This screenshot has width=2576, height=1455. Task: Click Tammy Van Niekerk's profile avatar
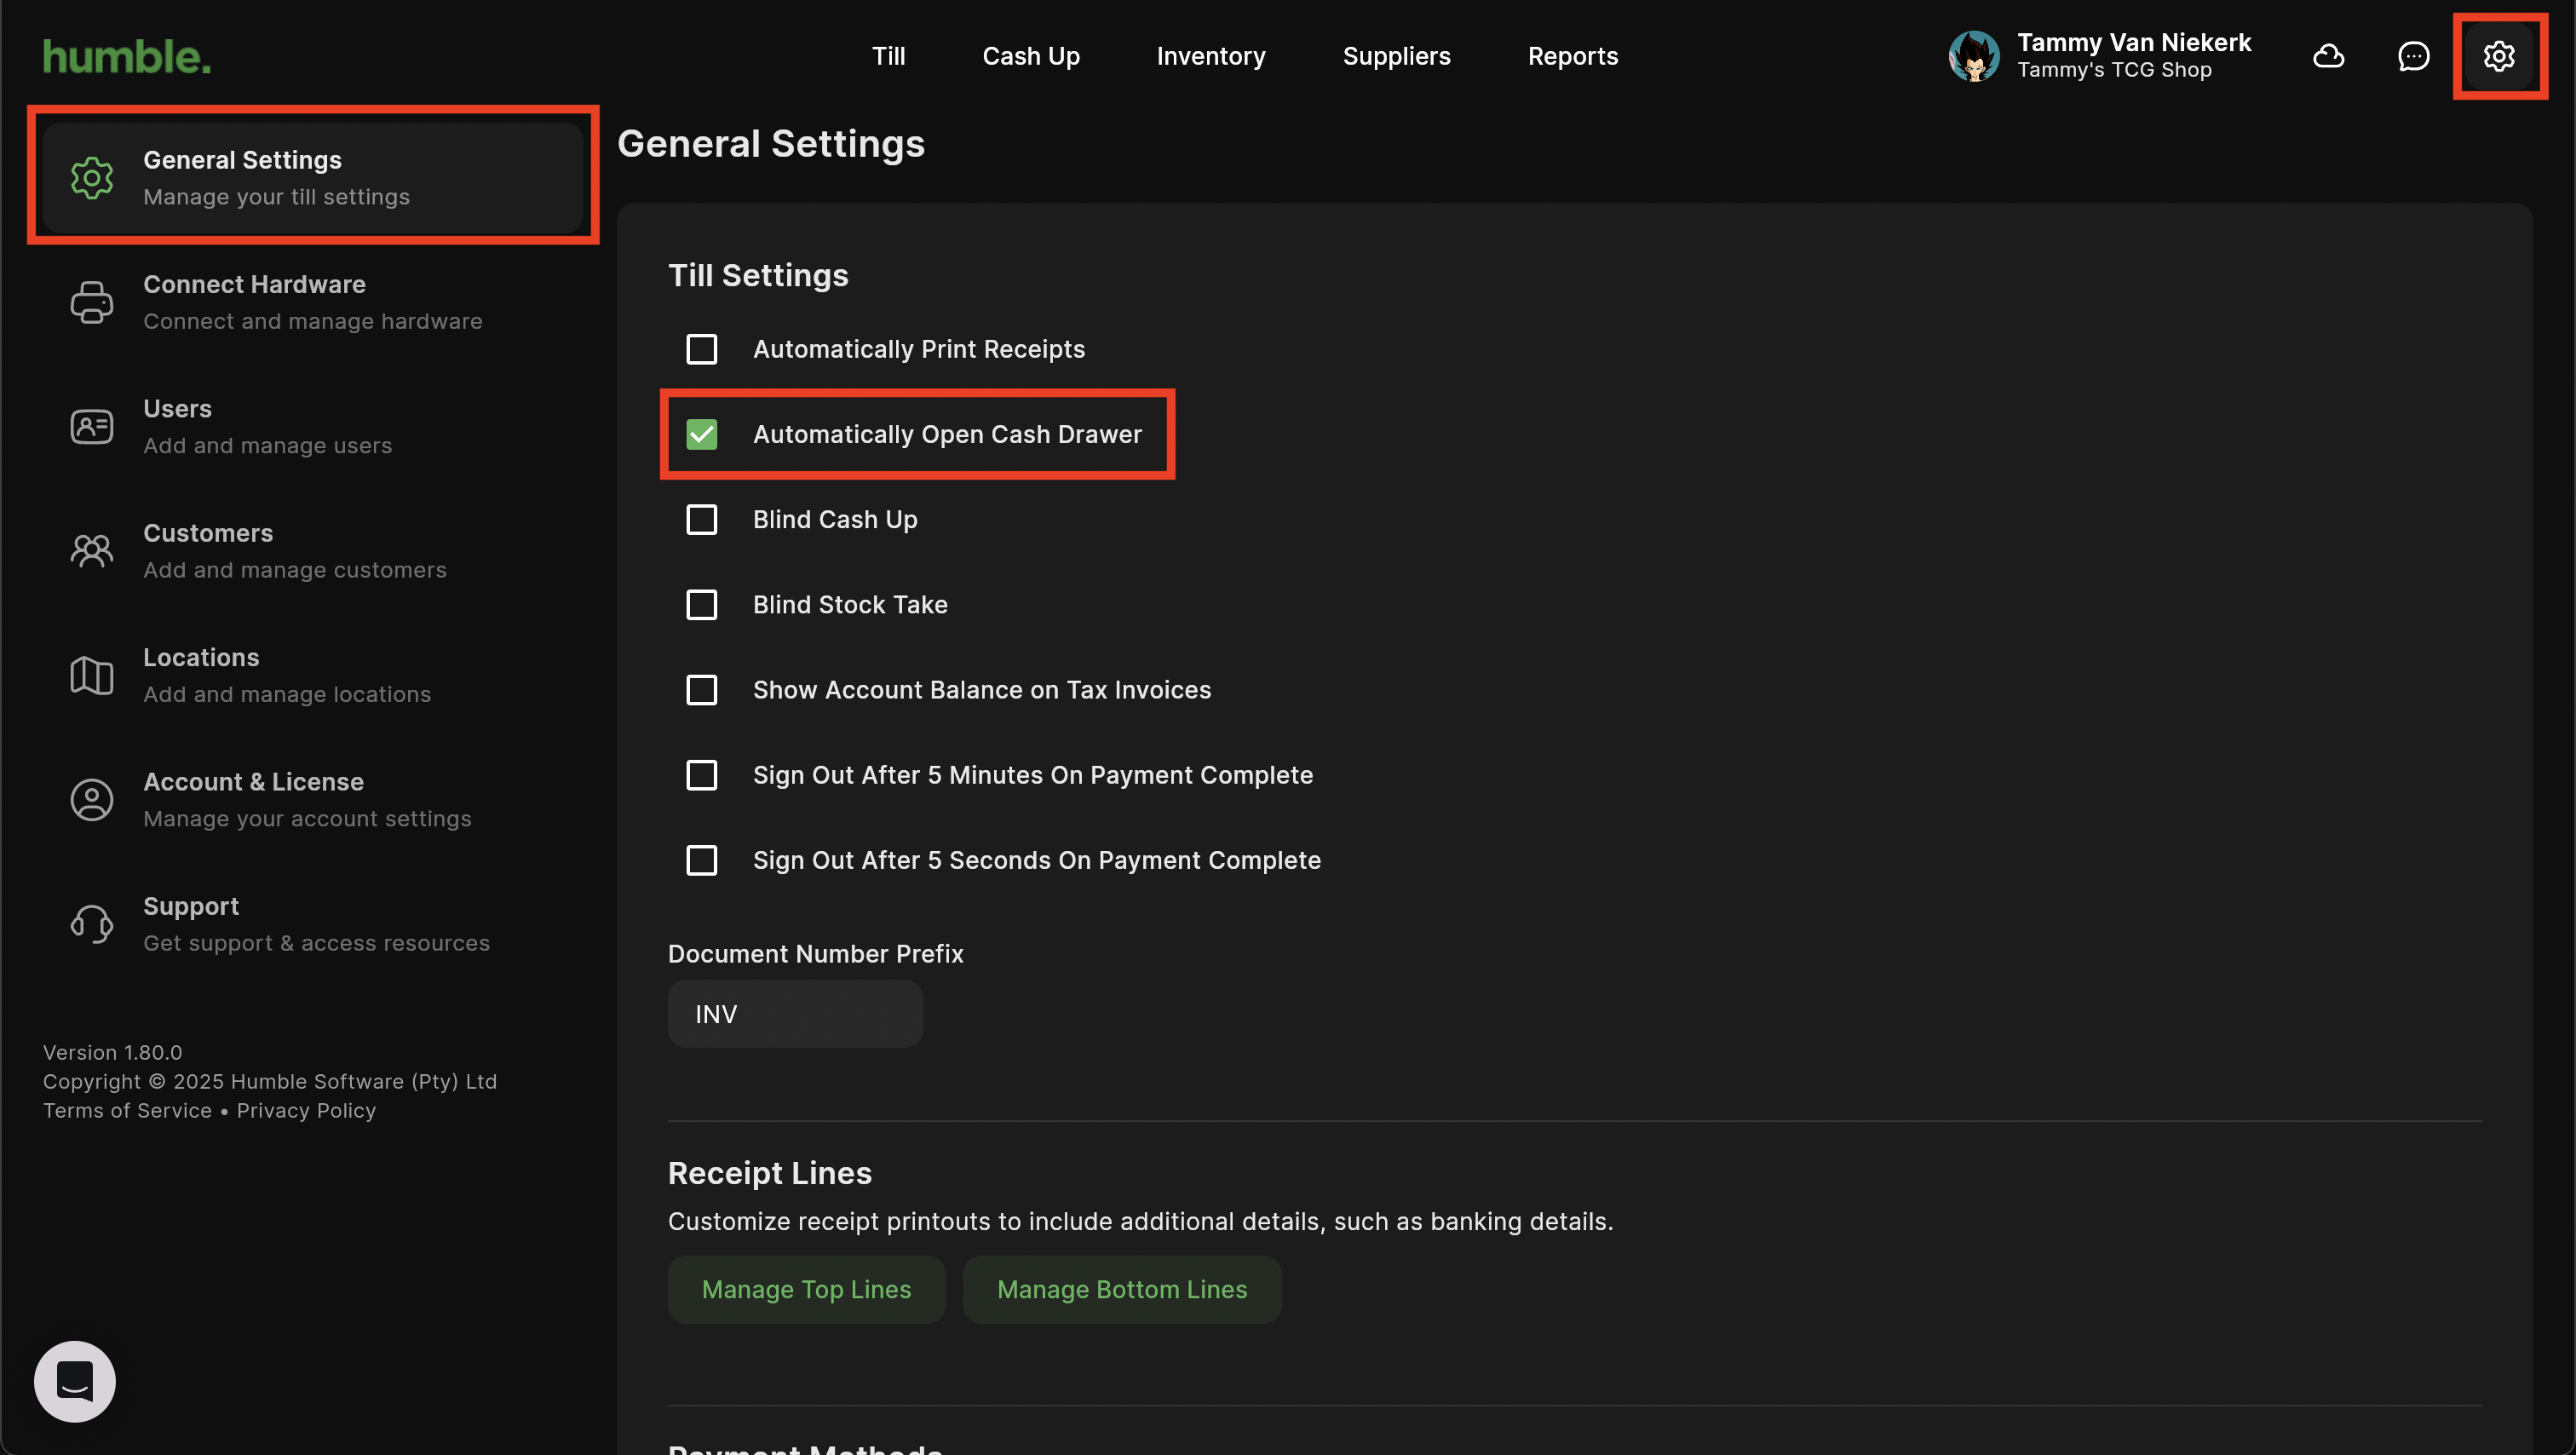(x=1973, y=56)
